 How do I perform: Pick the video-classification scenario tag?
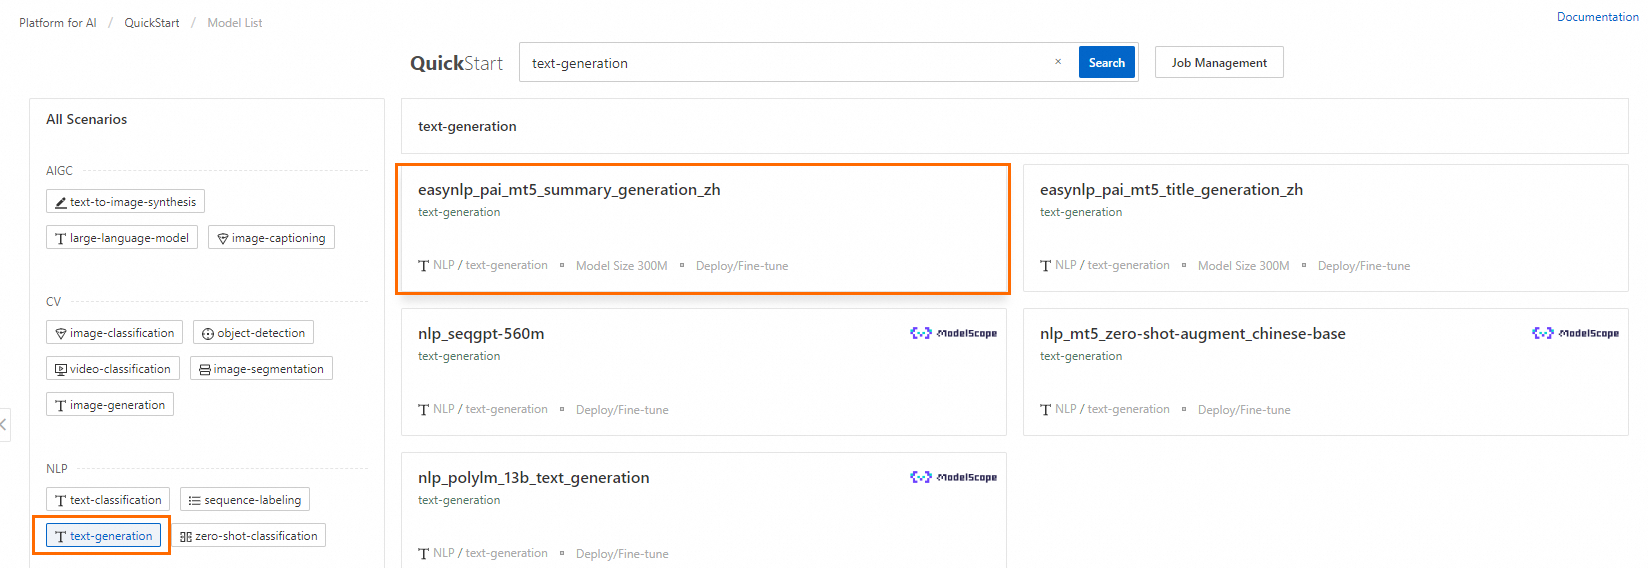[x=113, y=369]
